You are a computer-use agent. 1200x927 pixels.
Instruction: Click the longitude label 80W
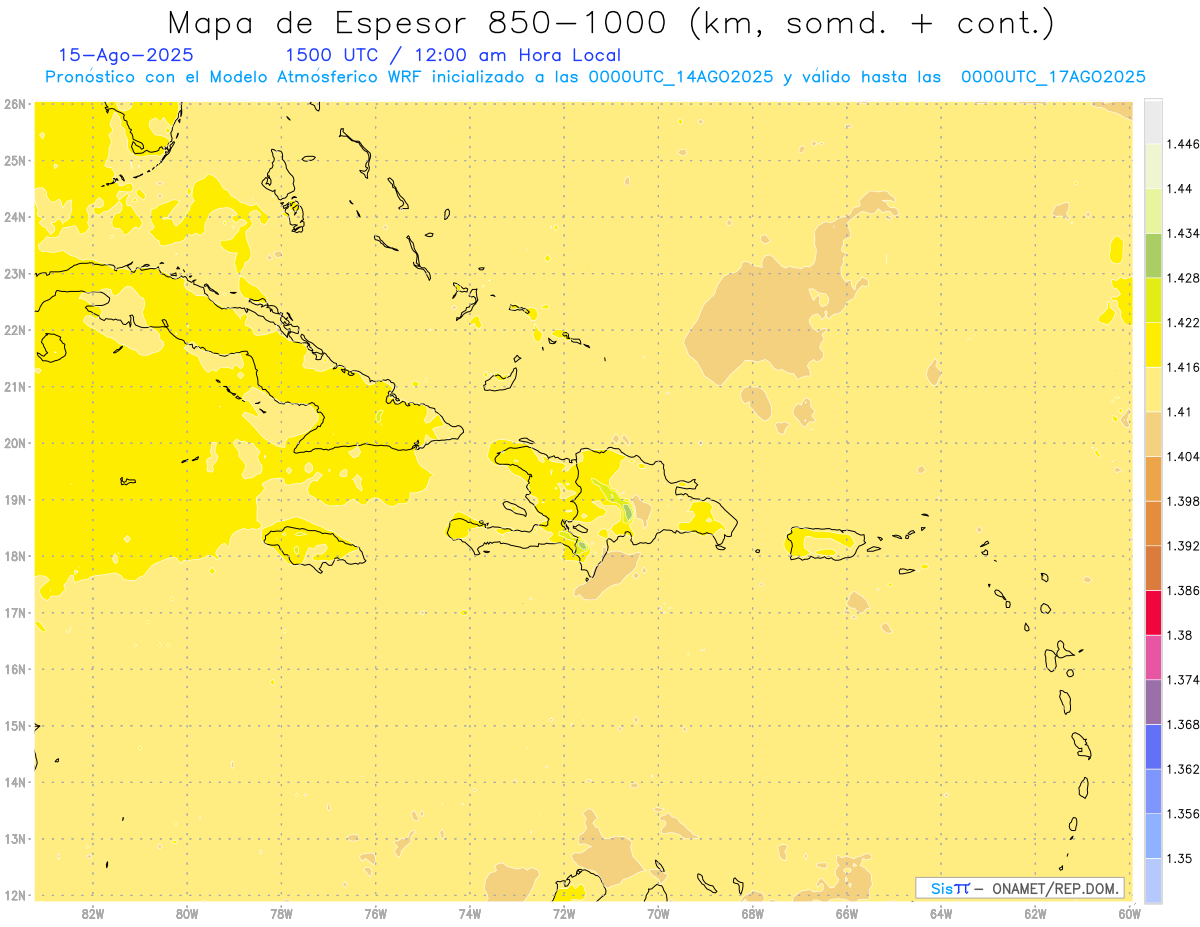pyautogui.click(x=187, y=913)
